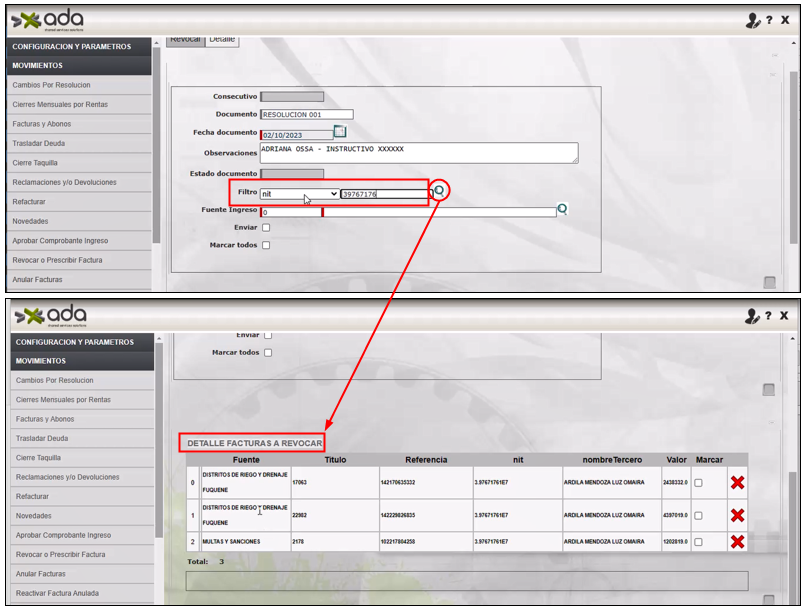807x610 pixels.
Task: Open the calendar picker beside Fecha documento
Action: pos(339,131)
